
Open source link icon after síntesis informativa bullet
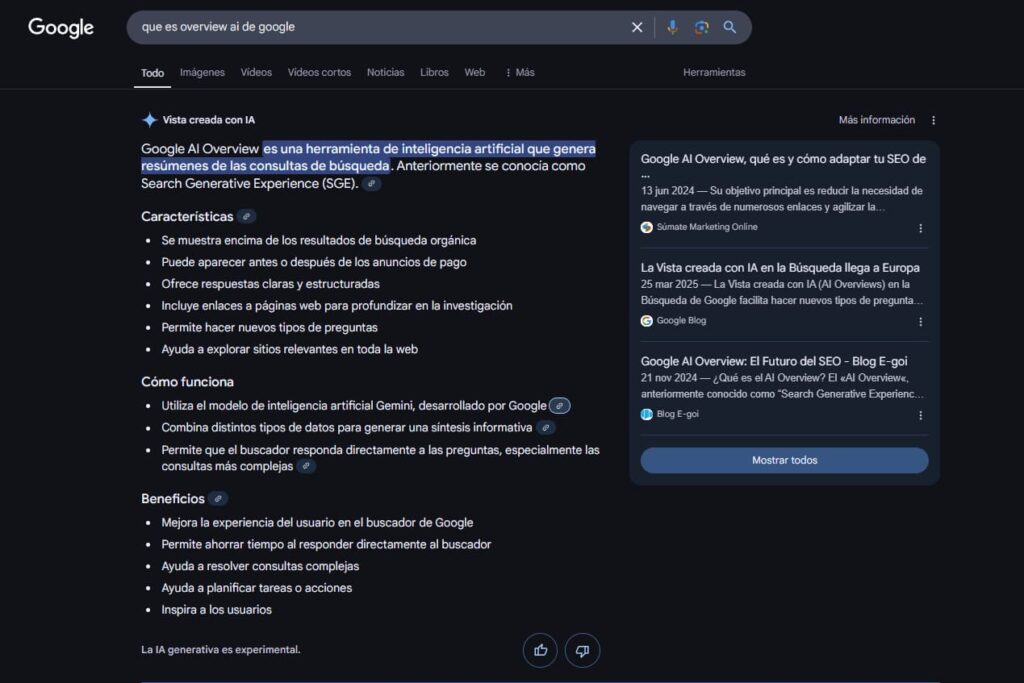tap(545, 428)
